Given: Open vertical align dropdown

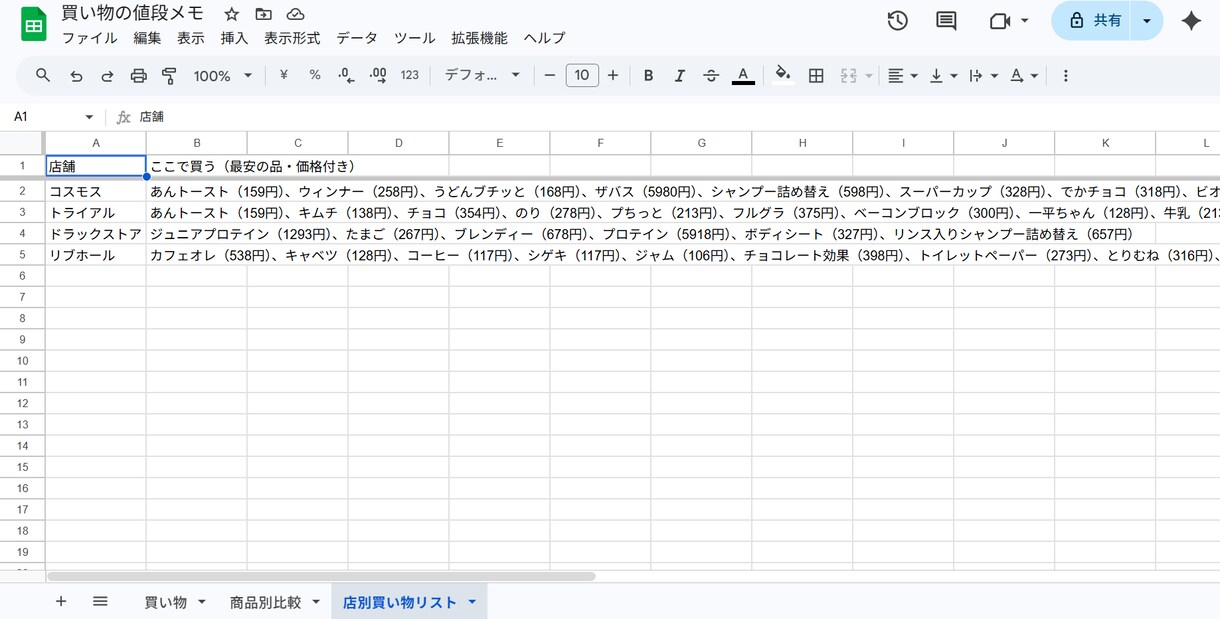Looking at the screenshot, I should click(943, 75).
